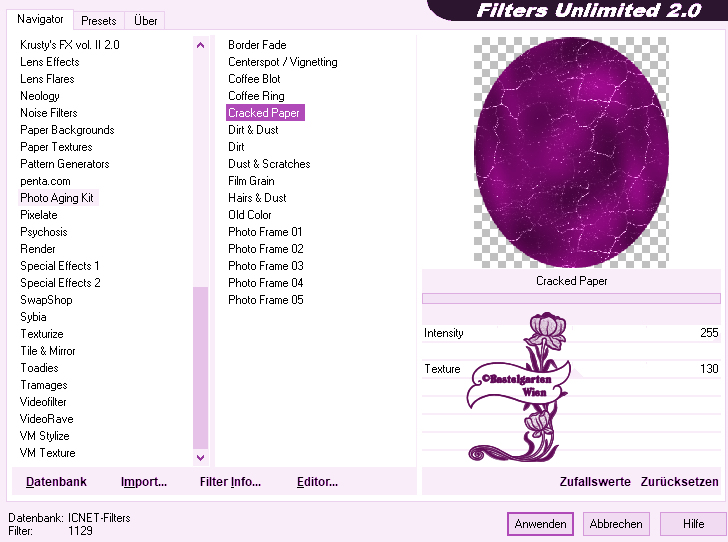This screenshot has width=728, height=542.
Task: Choose the Dirt filter
Action: 236,147
